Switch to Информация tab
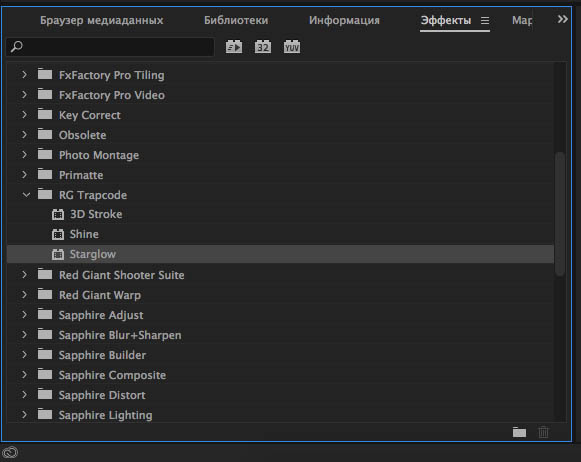This screenshot has width=581, height=462. click(344, 20)
